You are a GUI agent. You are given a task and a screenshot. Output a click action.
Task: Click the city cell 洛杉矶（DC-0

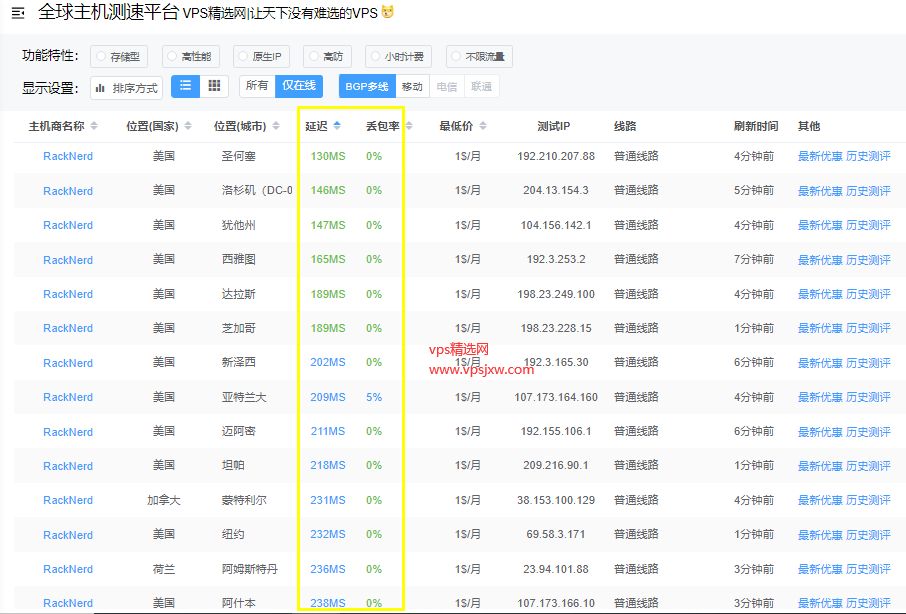(257, 190)
